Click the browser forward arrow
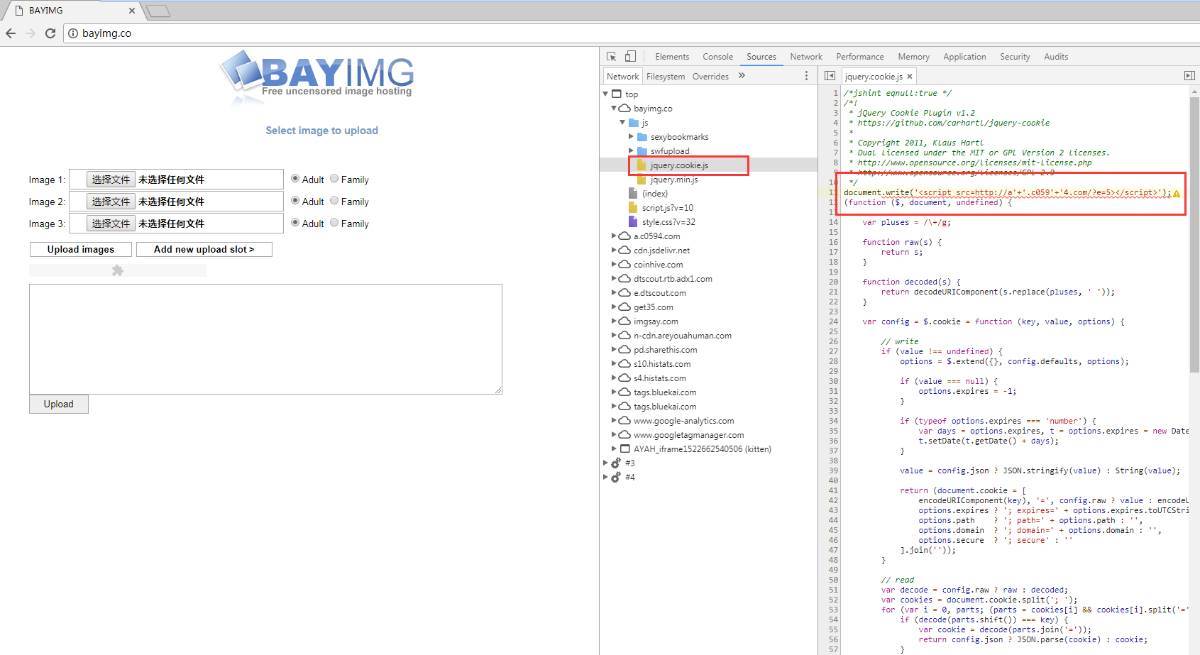 (30, 33)
